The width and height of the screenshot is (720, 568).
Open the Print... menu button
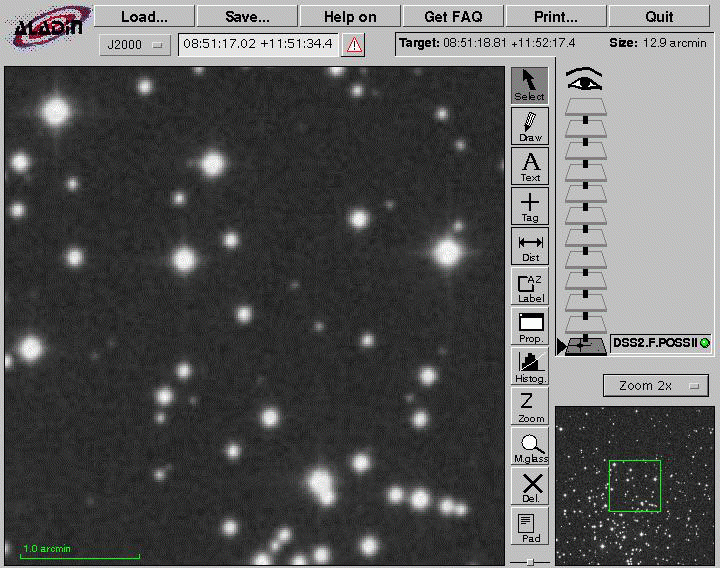556,17
